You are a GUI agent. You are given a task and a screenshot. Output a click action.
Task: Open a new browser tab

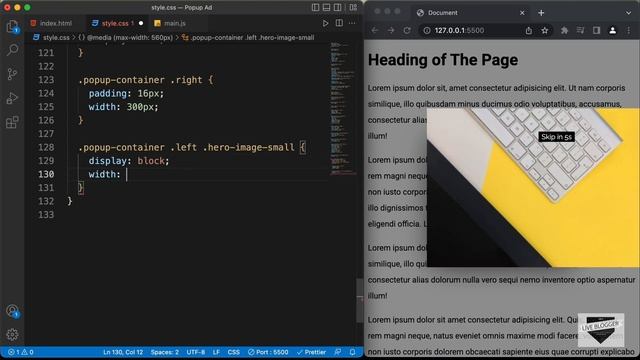point(541,13)
